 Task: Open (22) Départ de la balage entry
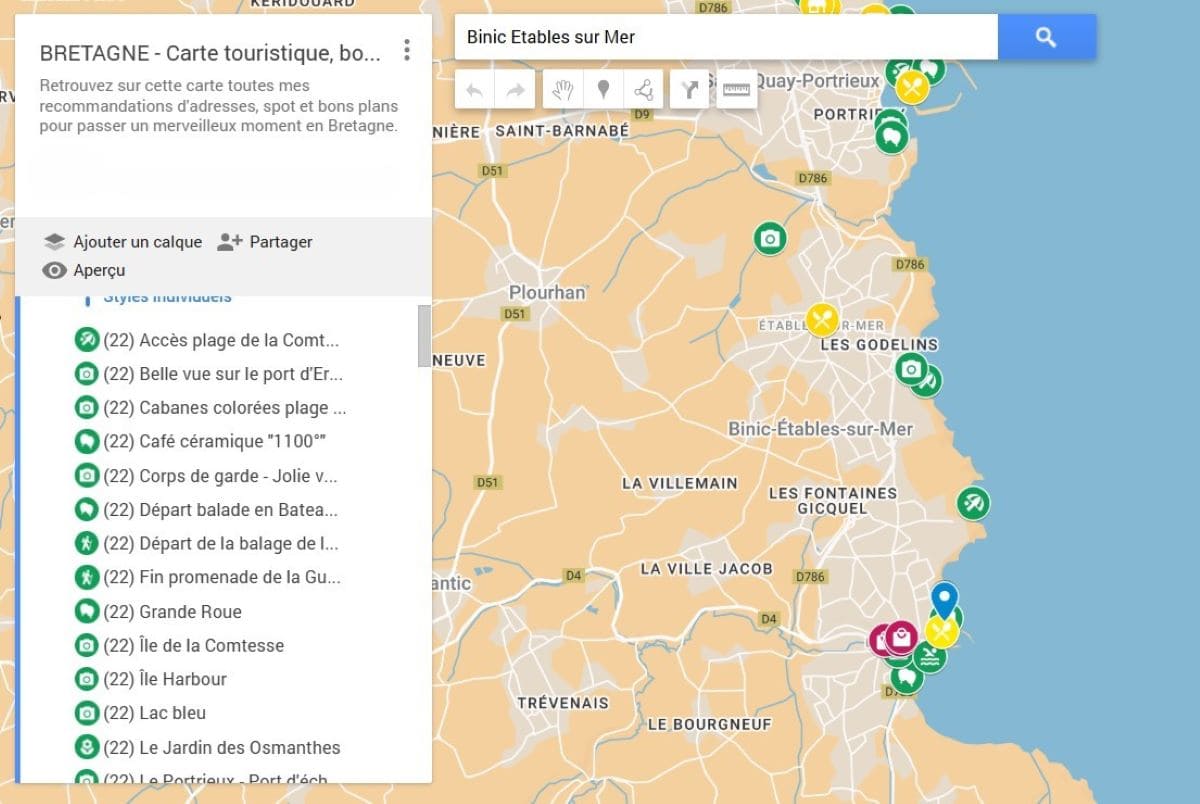coord(208,544)
